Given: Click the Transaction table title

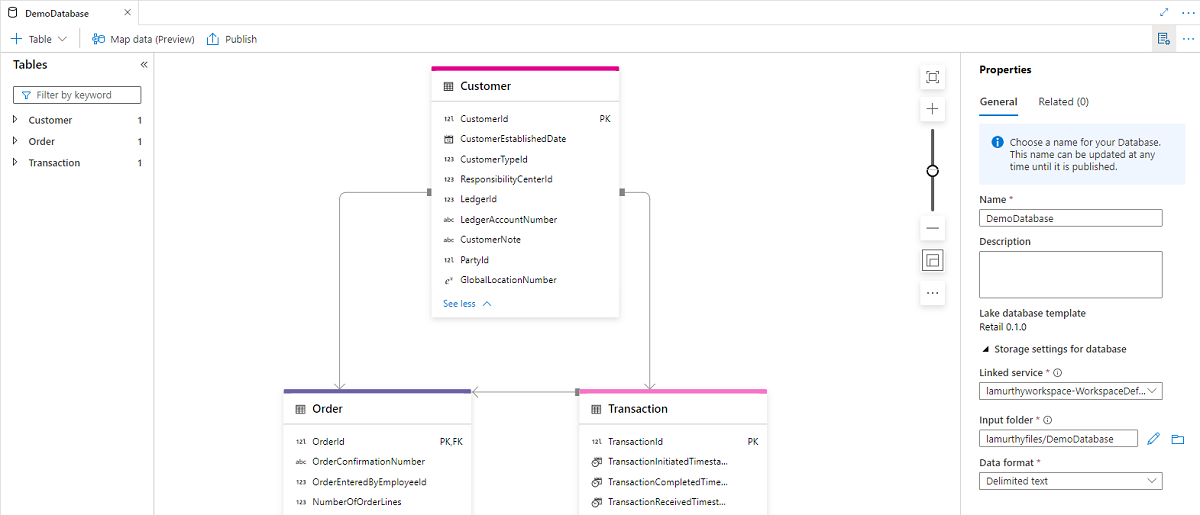Looking at the screenshot, I should [638, 409].
